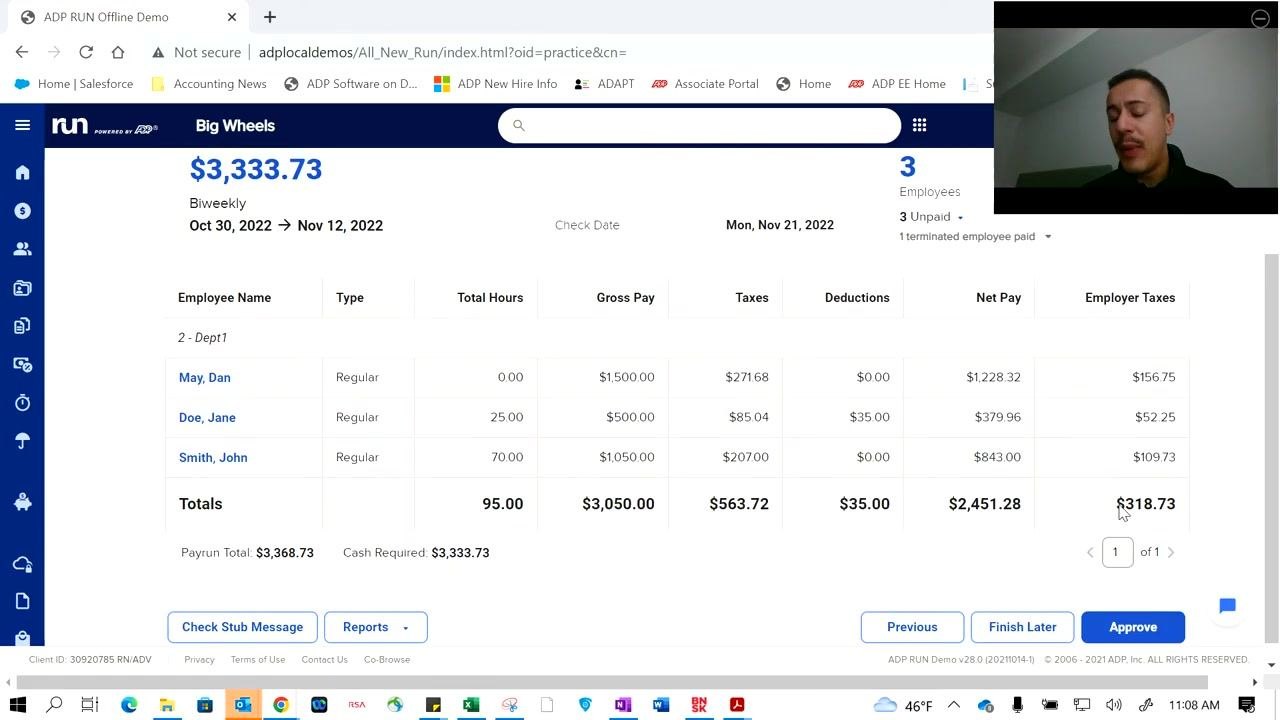
Task: Open the blue chat bubble icon
Action: pyautogui.click(x=1227, y=606)
